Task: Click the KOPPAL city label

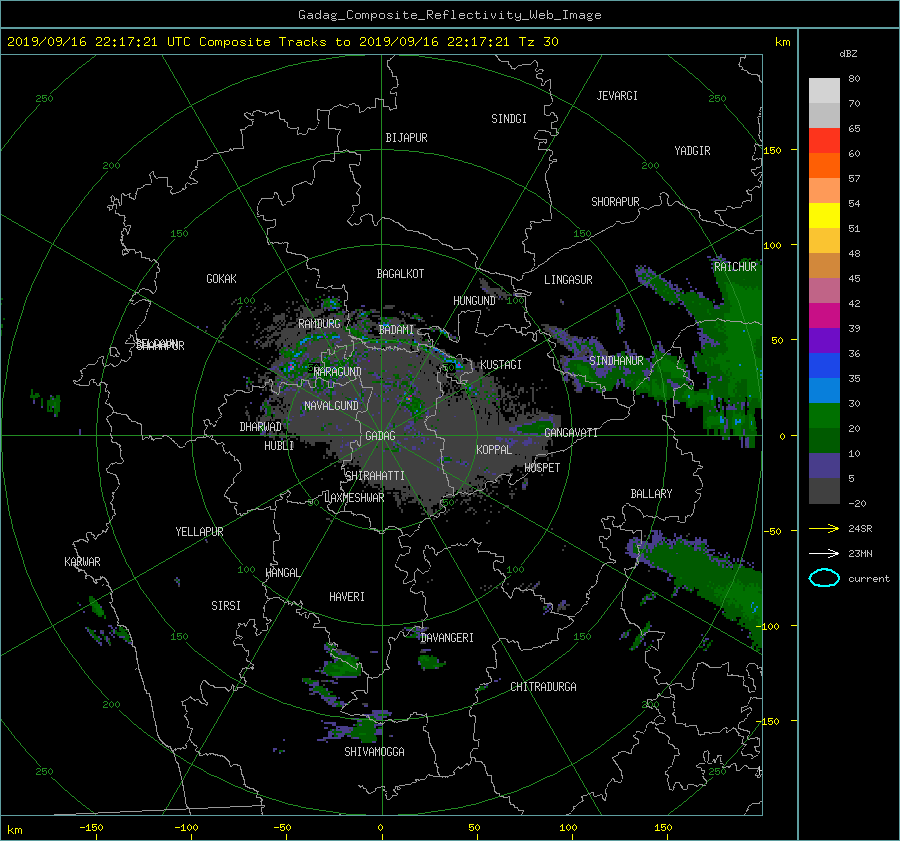Action: [494, 450]
